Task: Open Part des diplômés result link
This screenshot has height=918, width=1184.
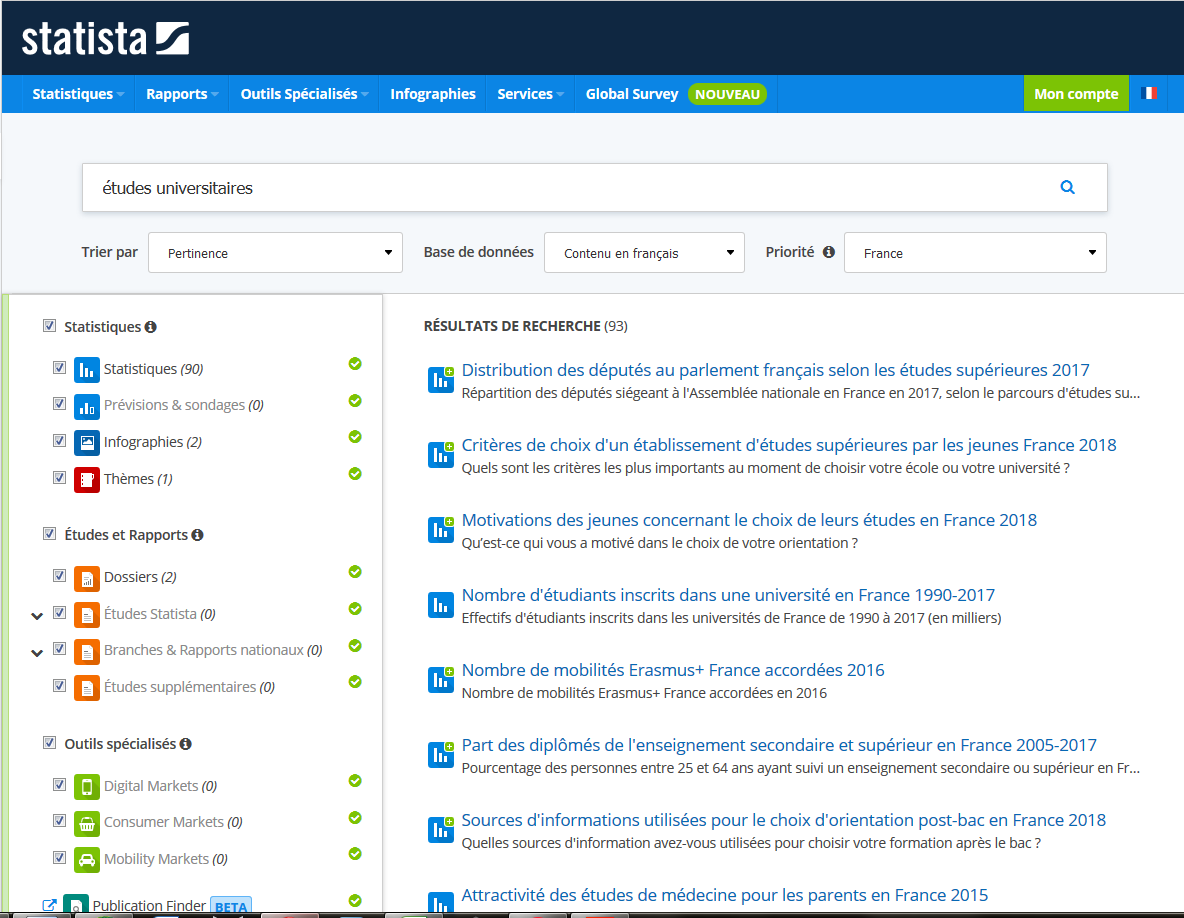Action: pyautogui.click(x=779, y=745)
